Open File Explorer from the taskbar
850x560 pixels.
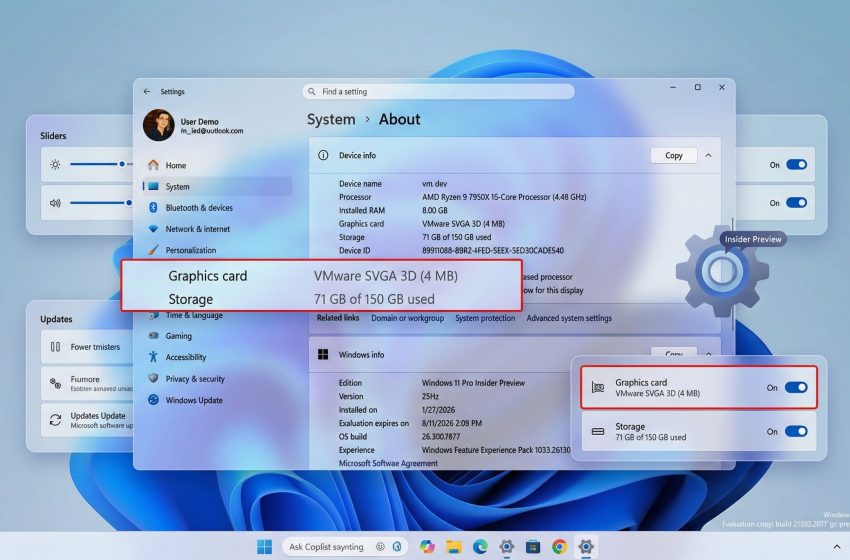tap(454, 546)
